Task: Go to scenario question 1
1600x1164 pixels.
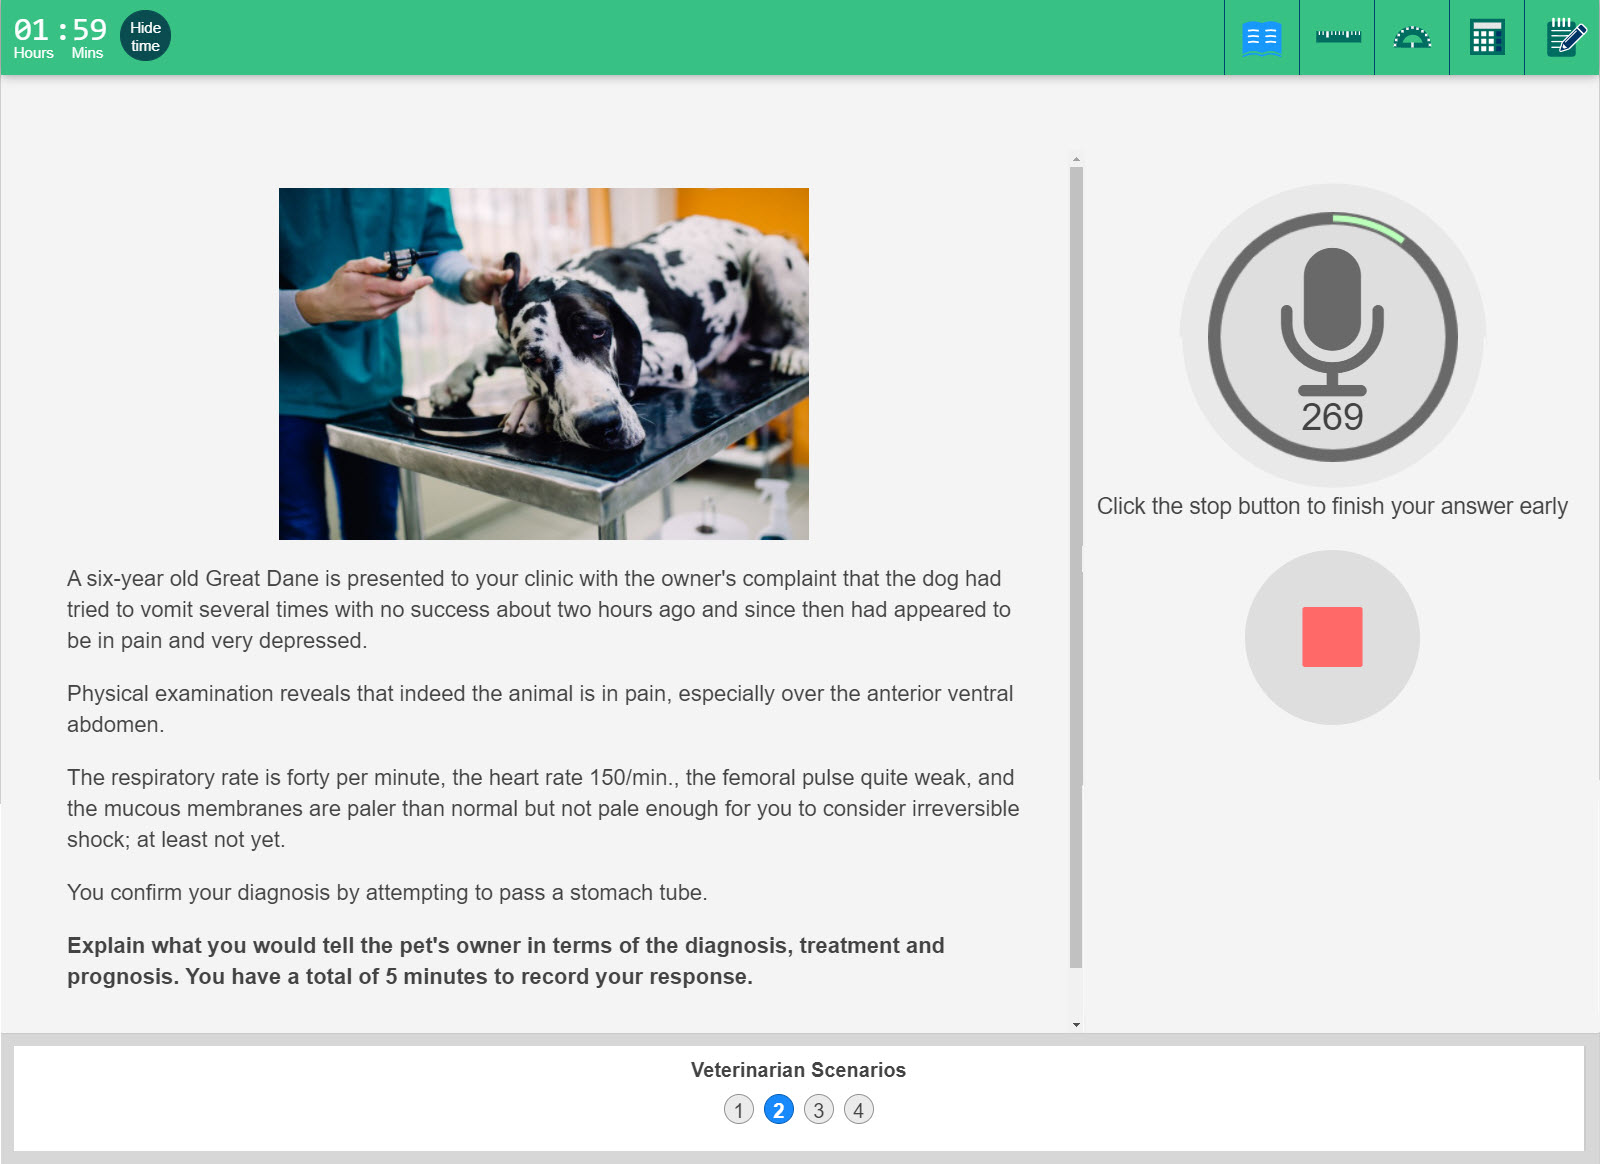Action: click(x=739, y=1110)
